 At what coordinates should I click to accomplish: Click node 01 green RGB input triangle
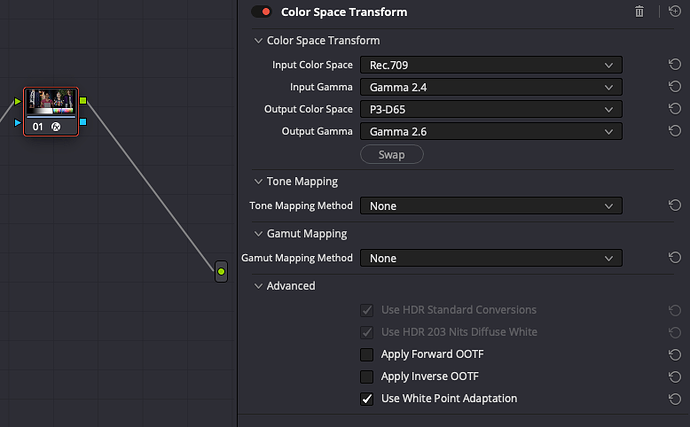pos(17,101)
